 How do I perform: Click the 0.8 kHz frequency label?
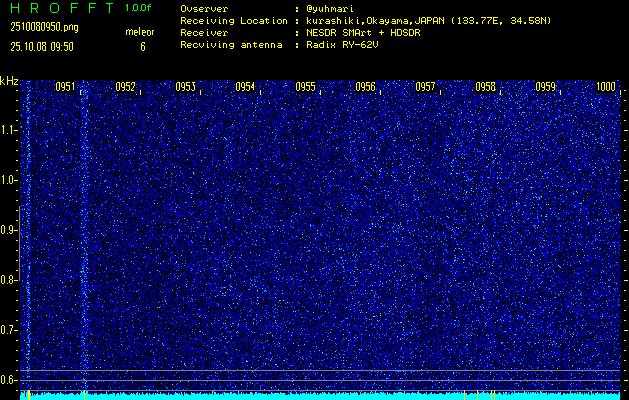[x=9, y=280]
